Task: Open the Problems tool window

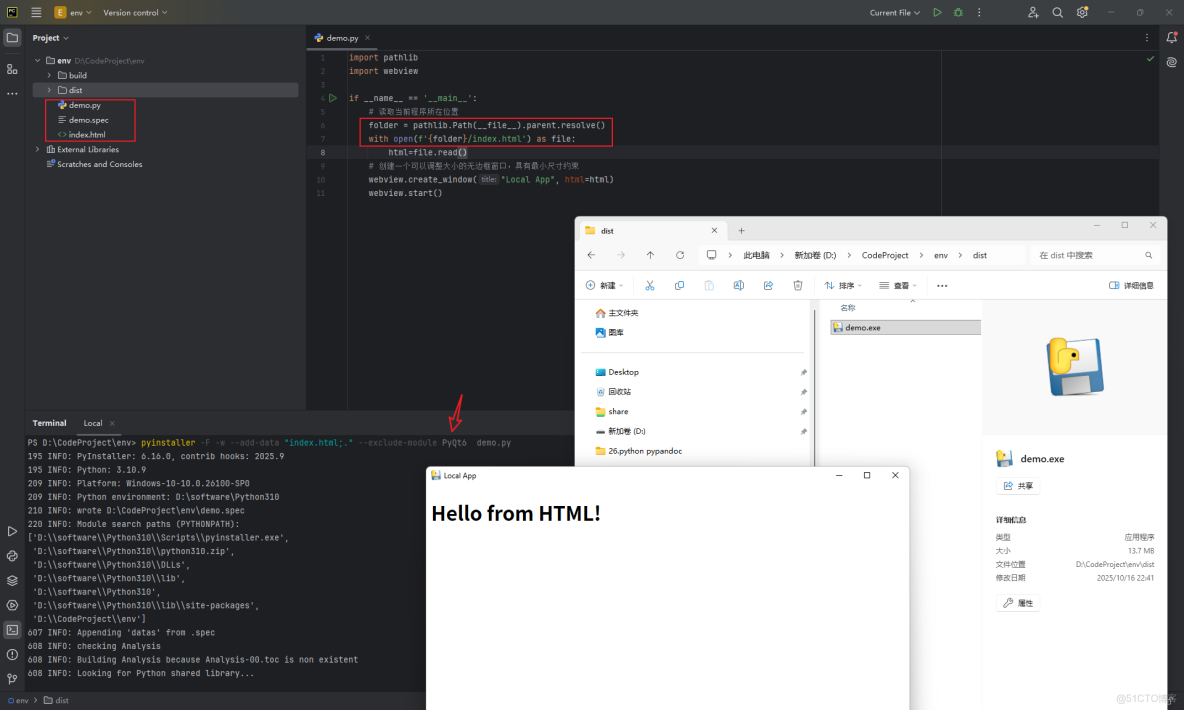Action: click(x=12, y=655)
